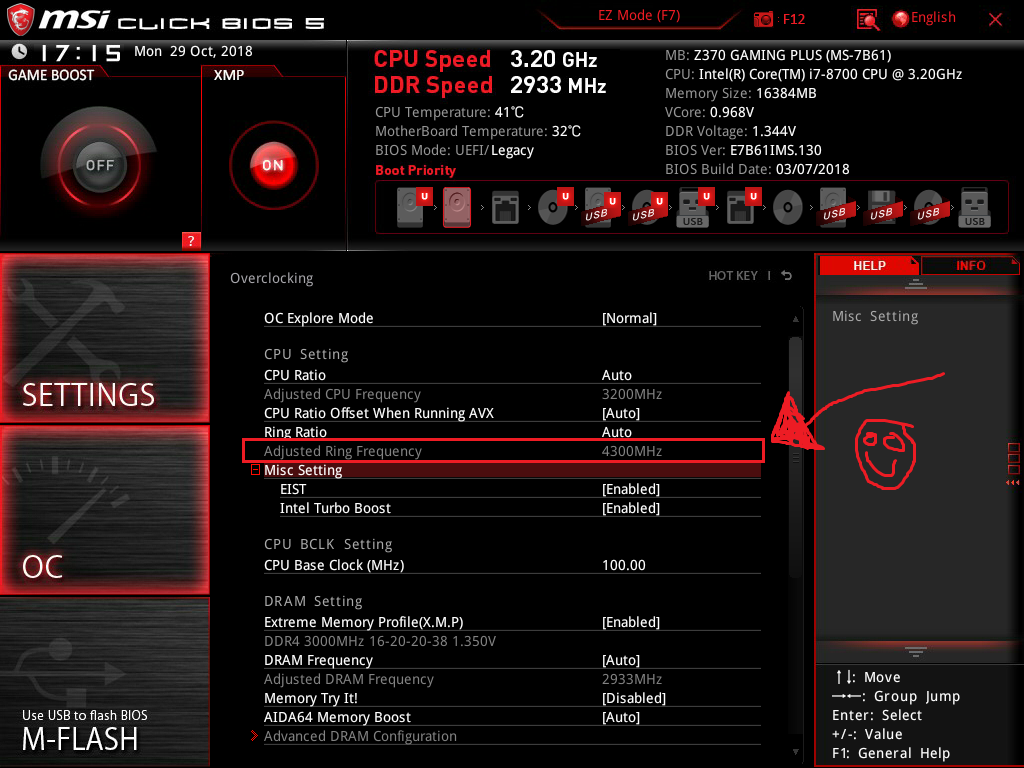Toggle the GAME BOOST knob currently OFF
1024x768 pixels.
(x=99, y=165)
